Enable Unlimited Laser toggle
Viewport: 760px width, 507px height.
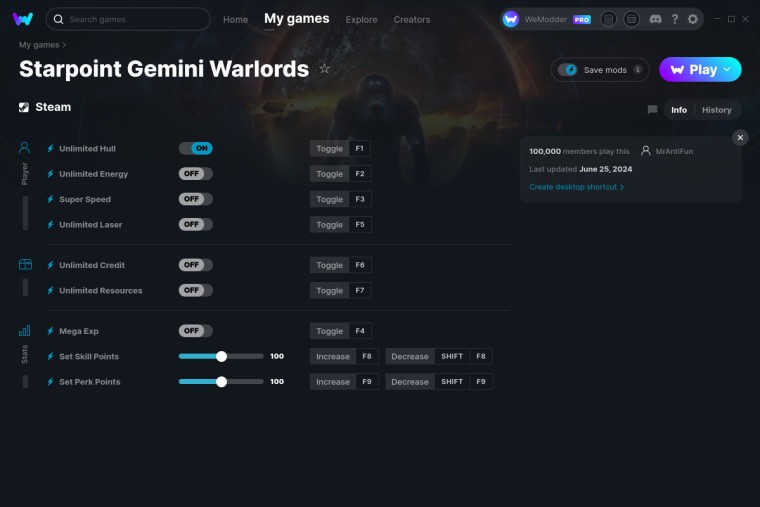[x=196, y=224]
